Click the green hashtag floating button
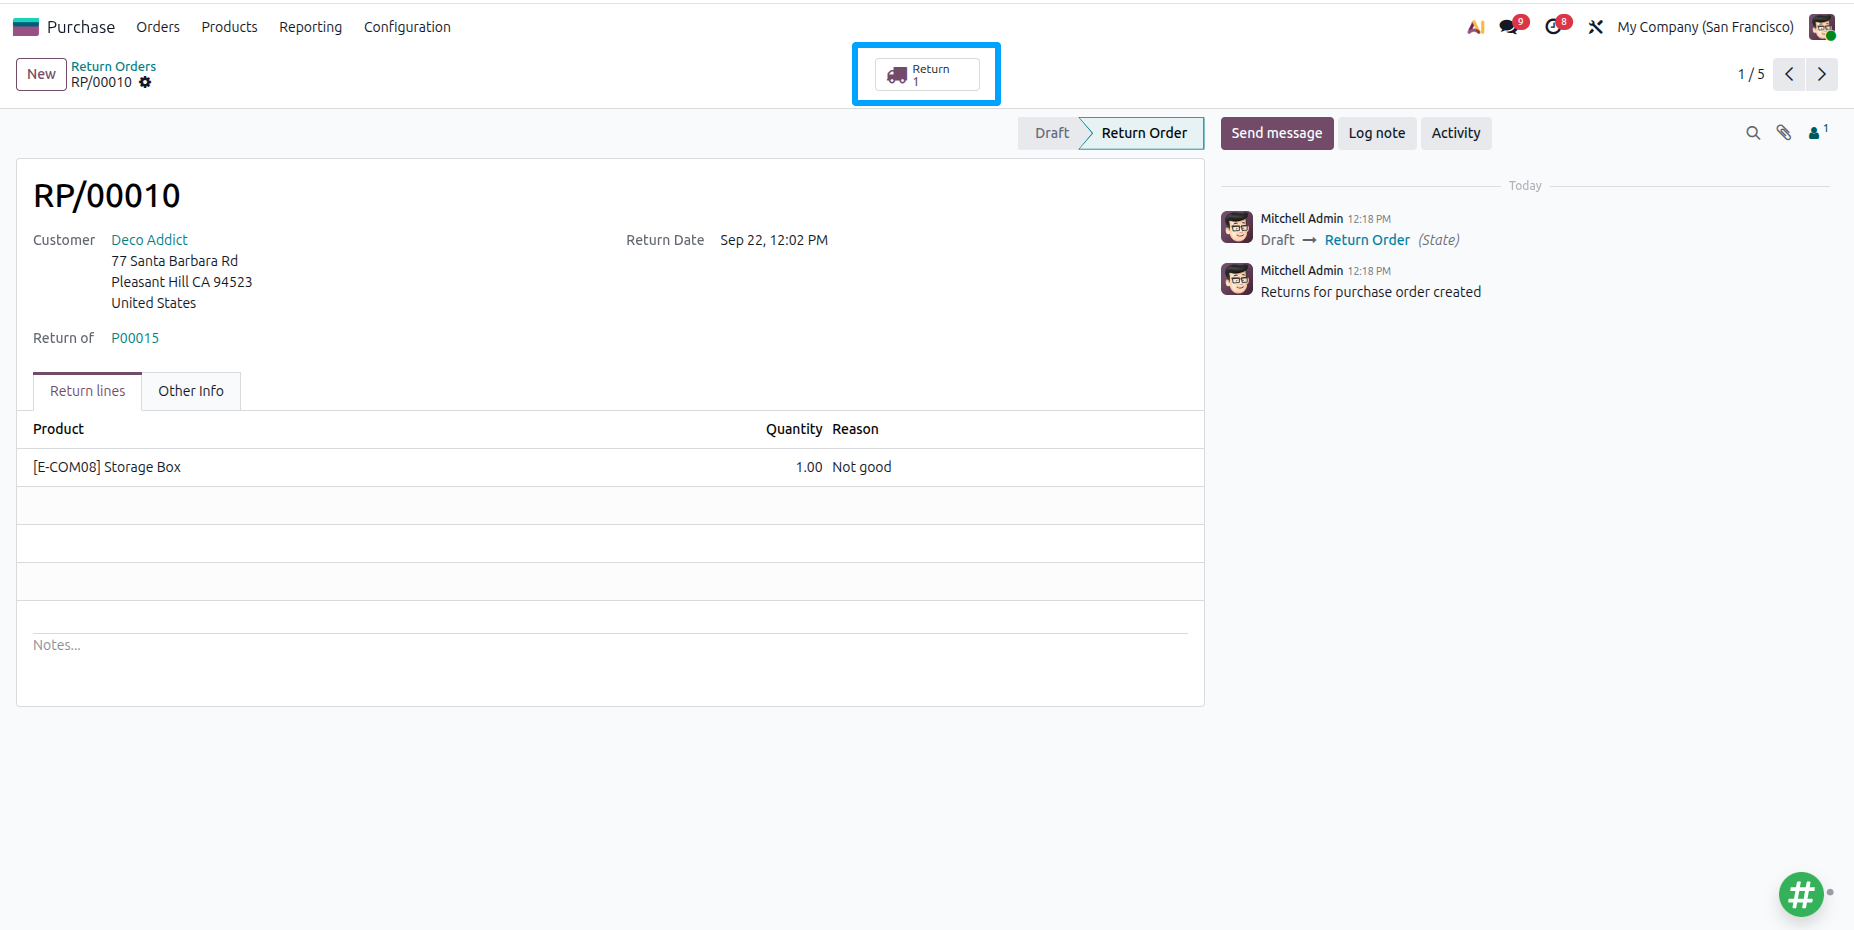Image resolution: width=1854 pixels, height=930 pixels. click(x=1801, y=894)
